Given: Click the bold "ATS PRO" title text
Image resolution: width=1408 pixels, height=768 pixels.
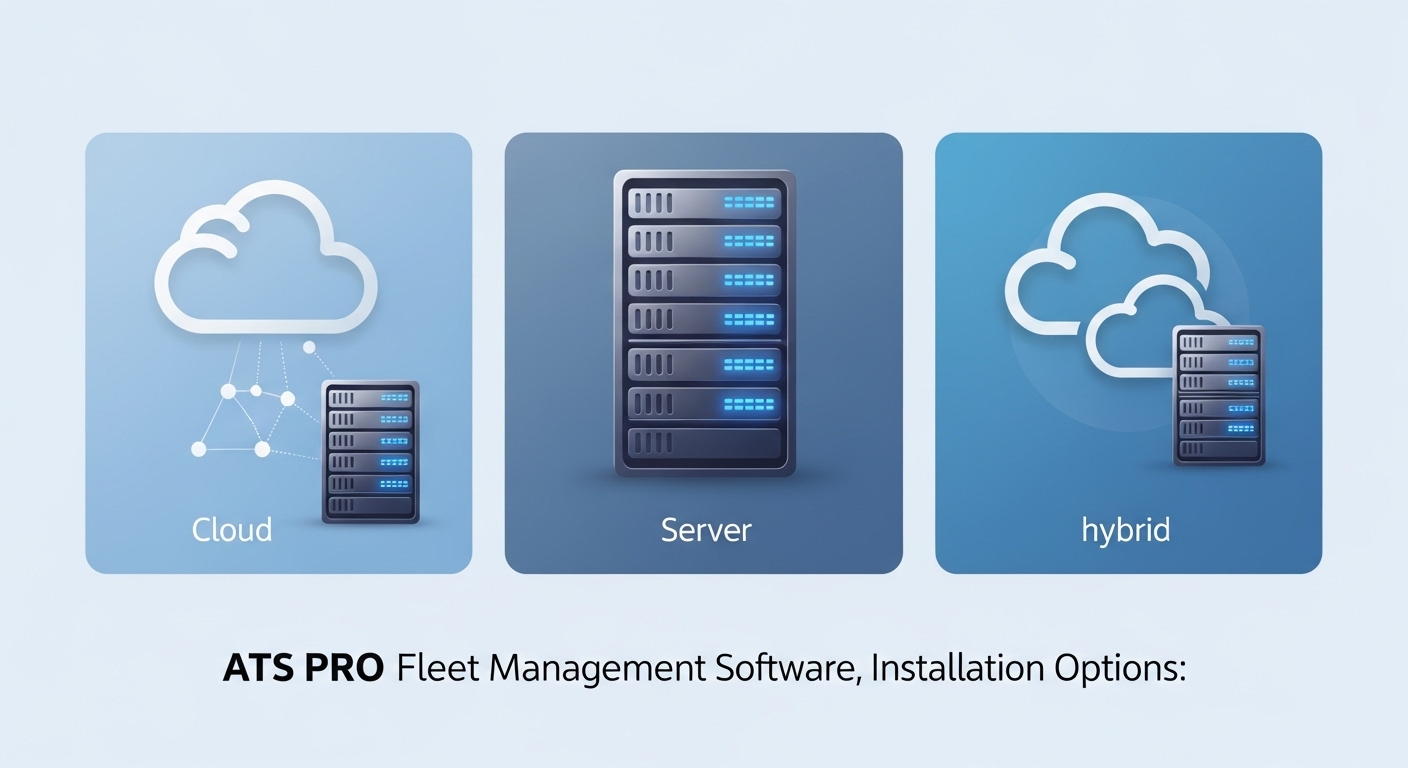Looking at the screenshot, I should [302, 669].
